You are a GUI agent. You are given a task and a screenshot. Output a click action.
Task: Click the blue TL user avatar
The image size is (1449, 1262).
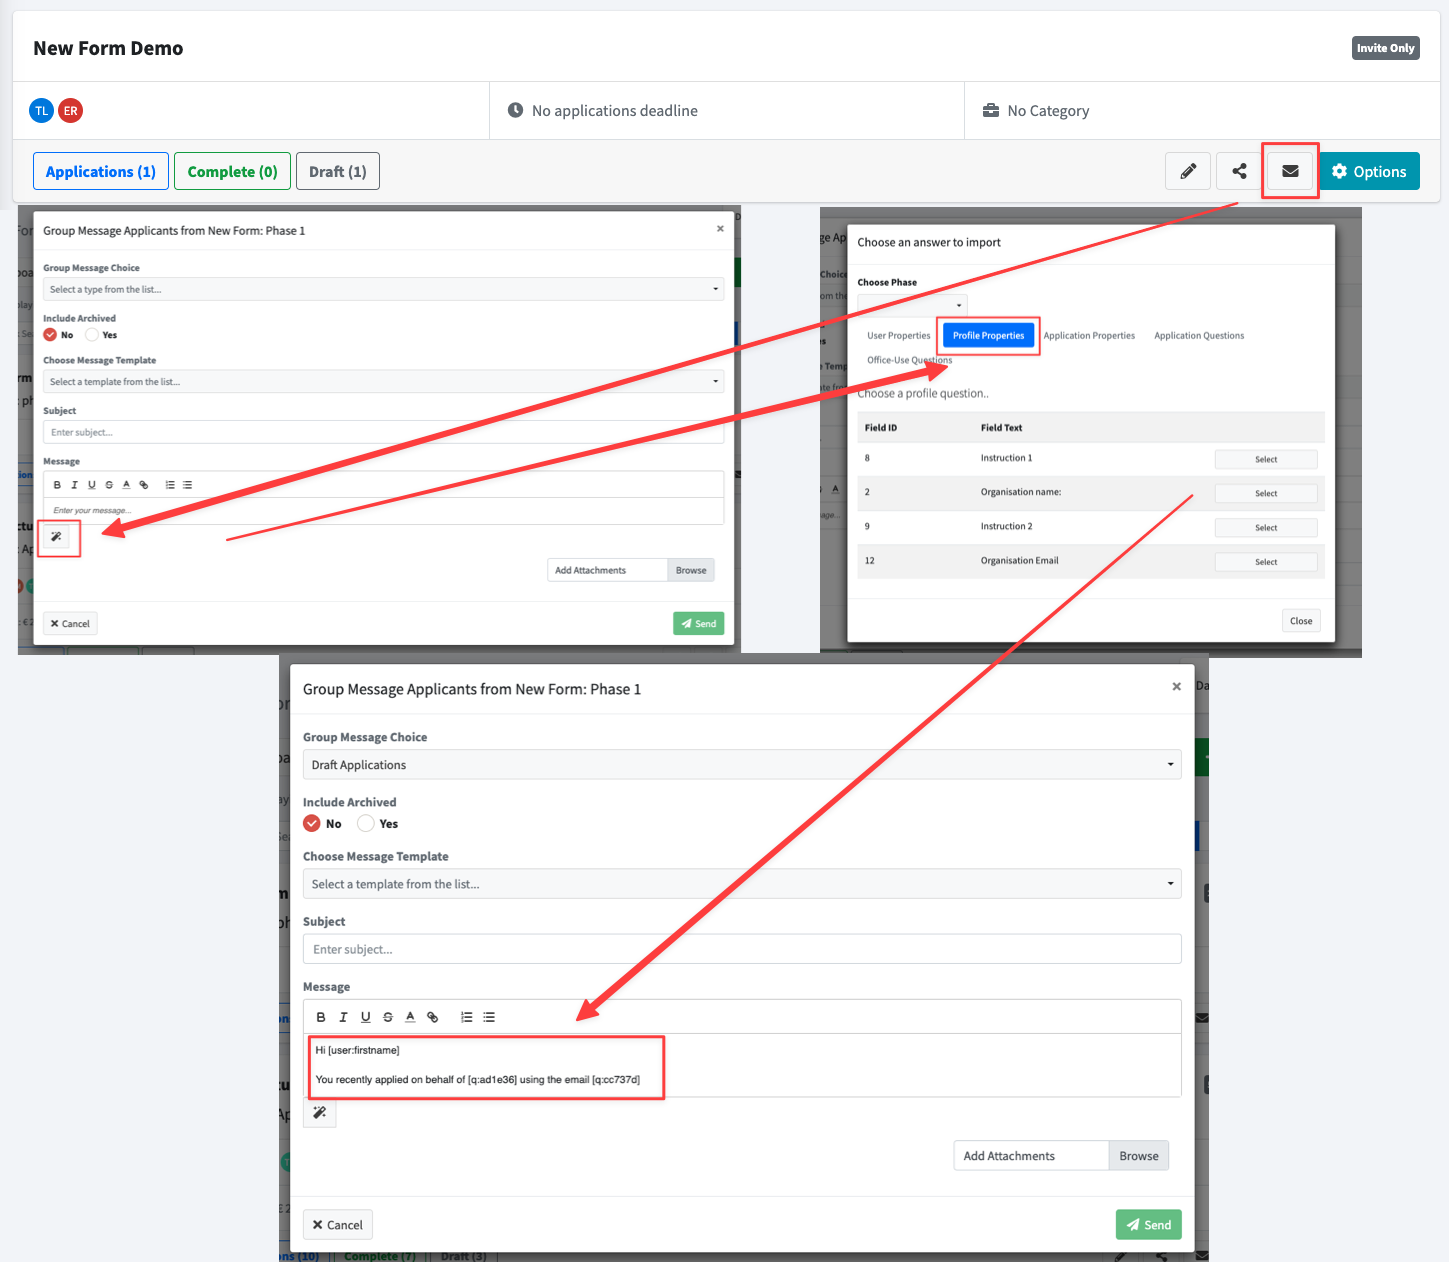pos(41,111)
